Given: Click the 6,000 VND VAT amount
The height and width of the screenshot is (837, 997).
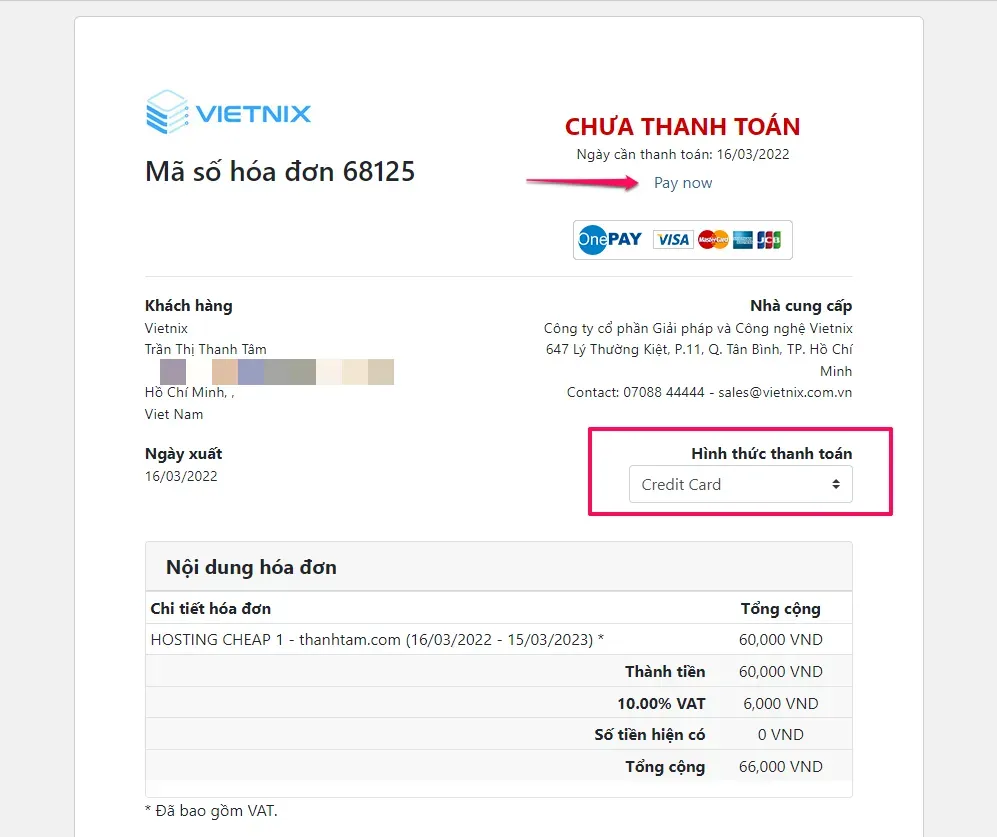Looking at the screenshot, I should click(781, 703).
